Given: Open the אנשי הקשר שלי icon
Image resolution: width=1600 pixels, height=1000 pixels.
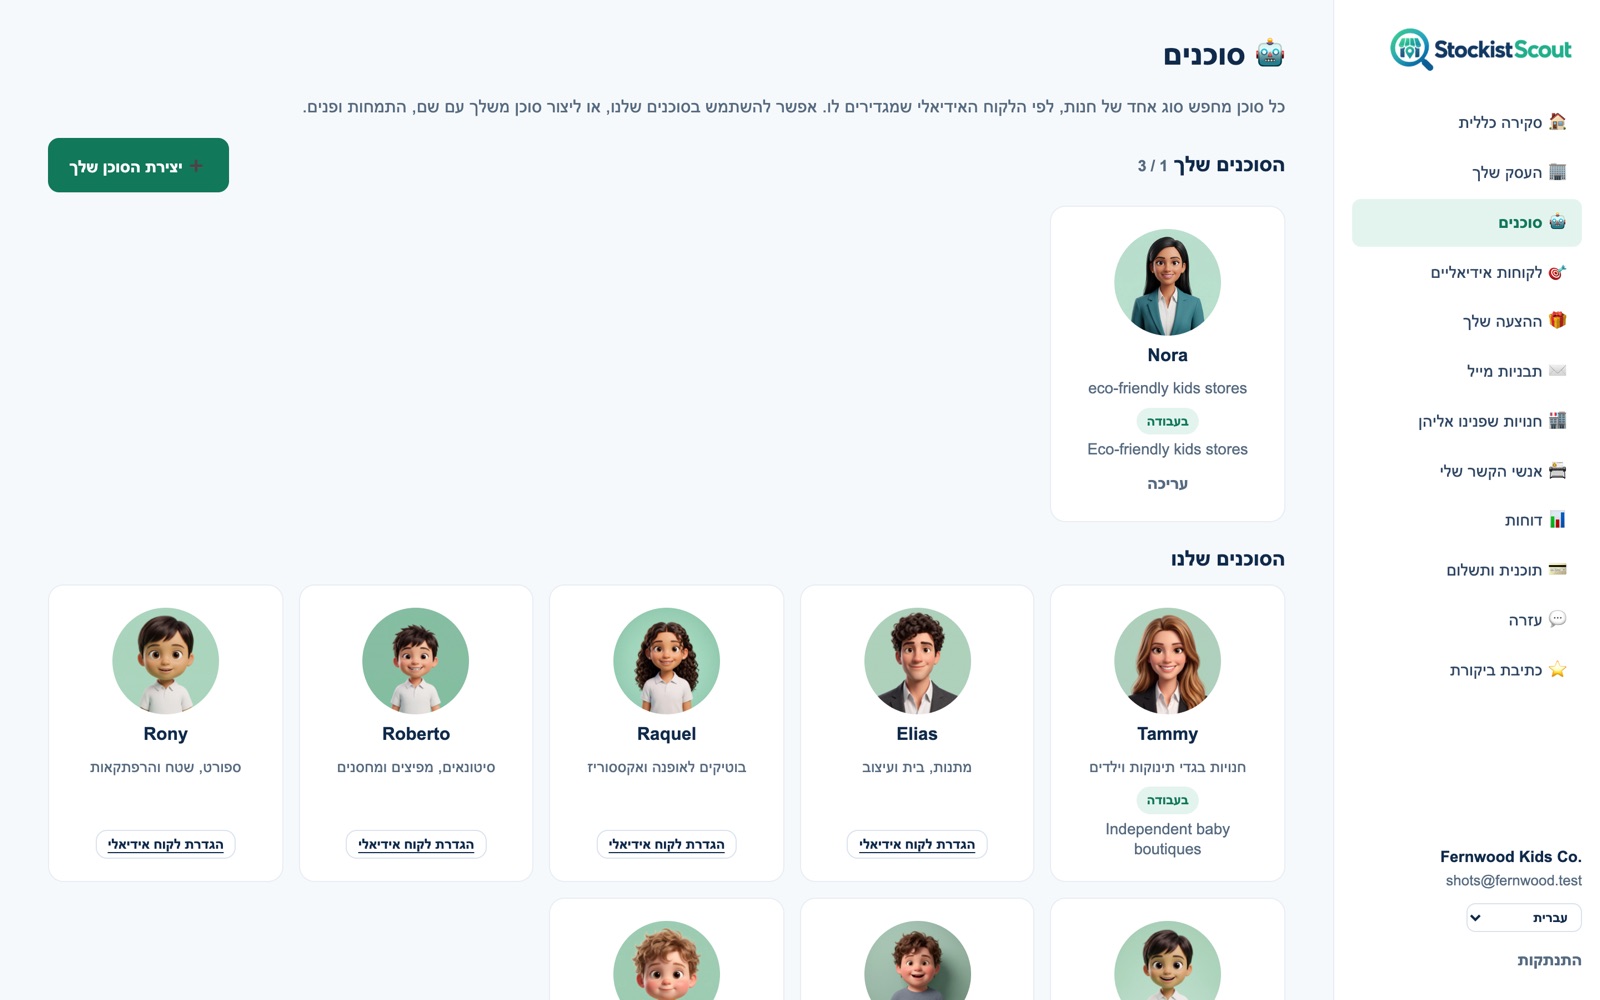Looking at the screenshot, I should point(1557,471).
